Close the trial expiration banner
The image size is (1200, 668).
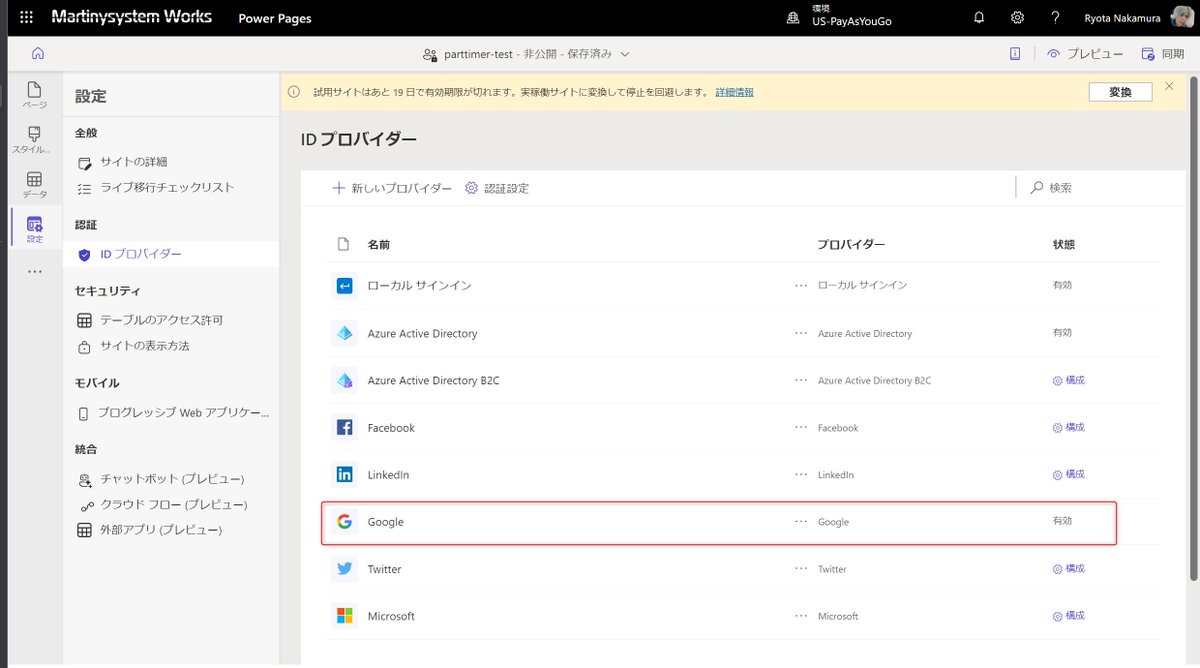(1169, 87)
